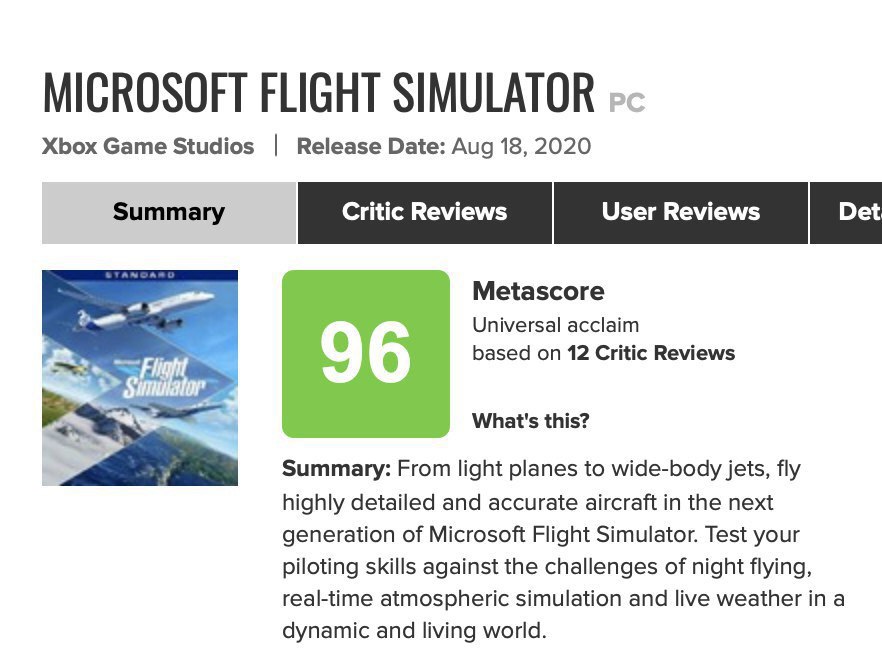Click the game description paragraph
882x672 pixels.
560,550
